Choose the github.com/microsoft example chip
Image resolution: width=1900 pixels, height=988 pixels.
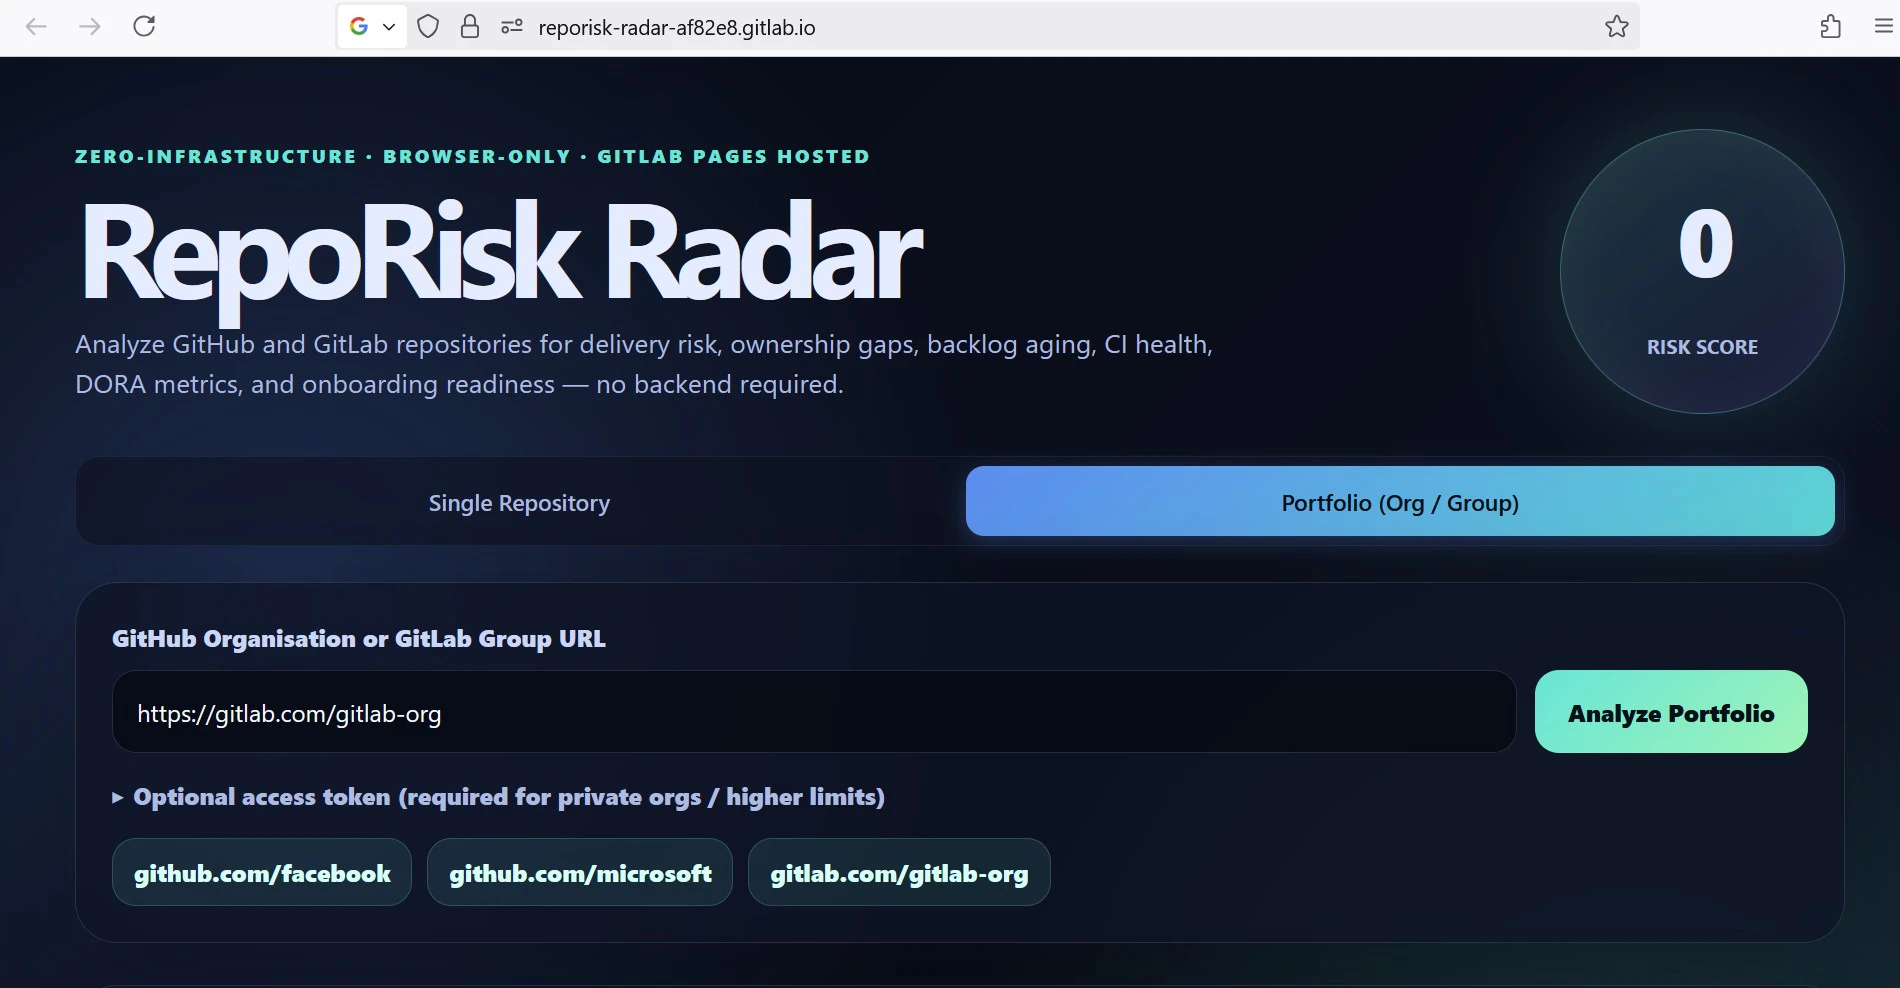pyautogui.click(x=580, y=872)
